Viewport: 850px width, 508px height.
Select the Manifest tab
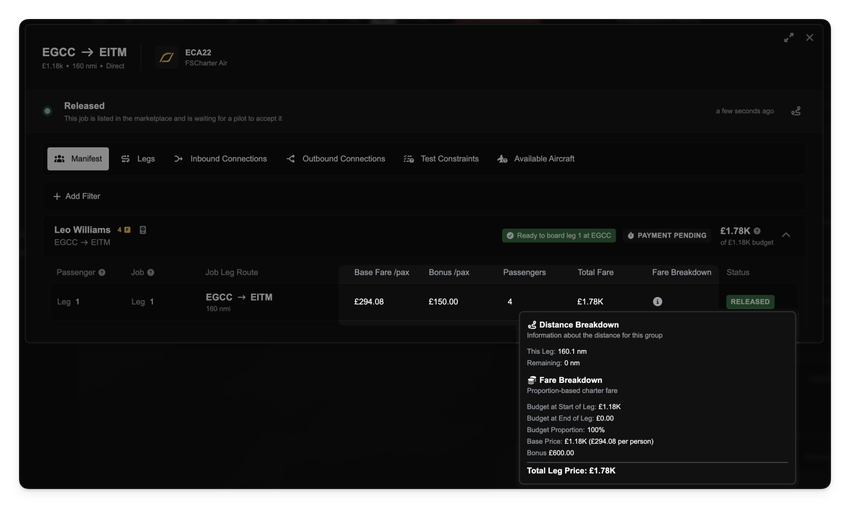pos(78,159)
